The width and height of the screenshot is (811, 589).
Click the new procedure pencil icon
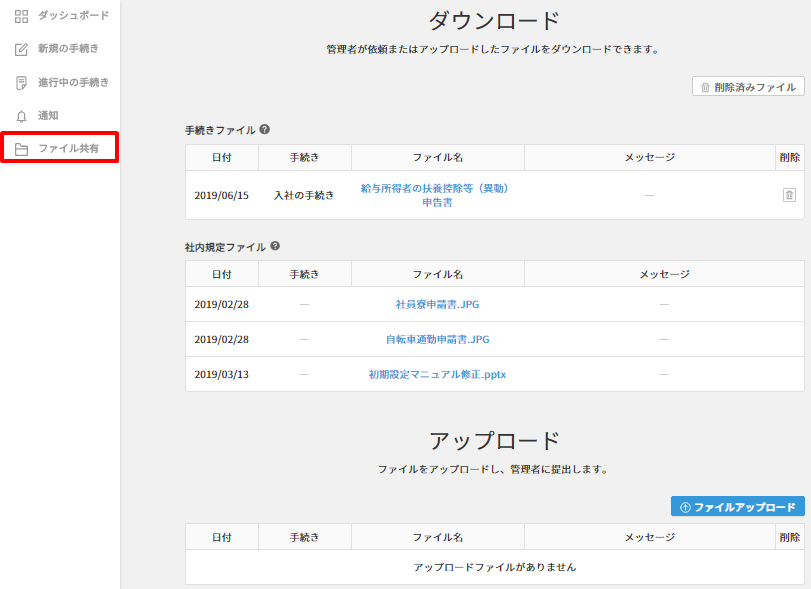tap(21, 49)
